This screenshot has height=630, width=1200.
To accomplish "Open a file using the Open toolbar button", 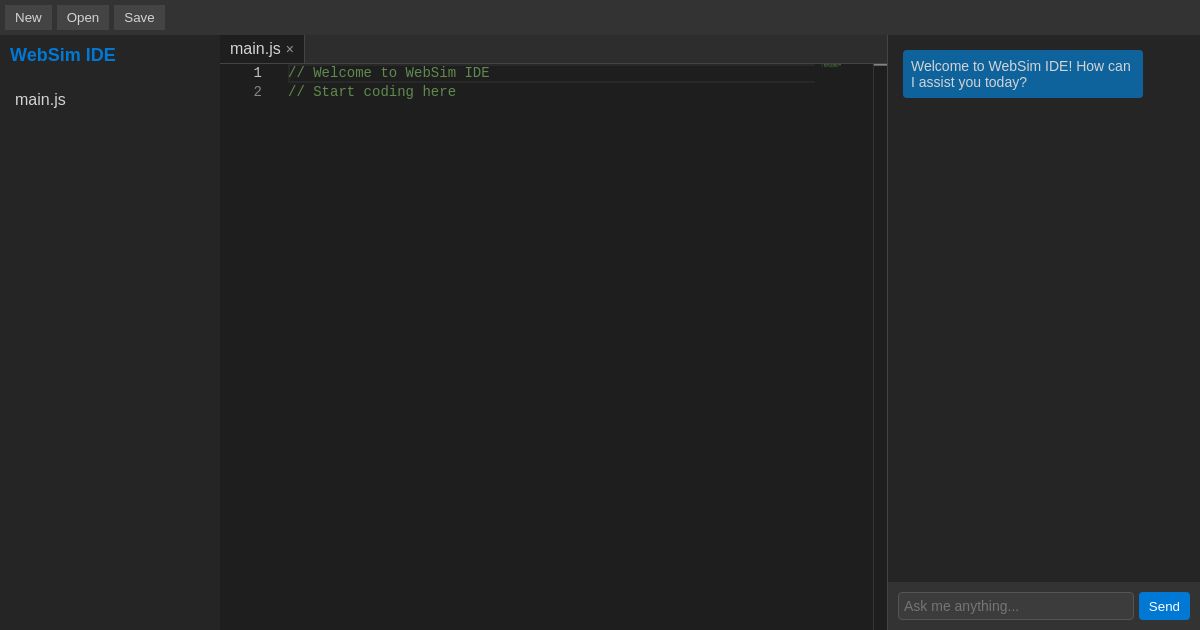I will (x=82, y=17).
